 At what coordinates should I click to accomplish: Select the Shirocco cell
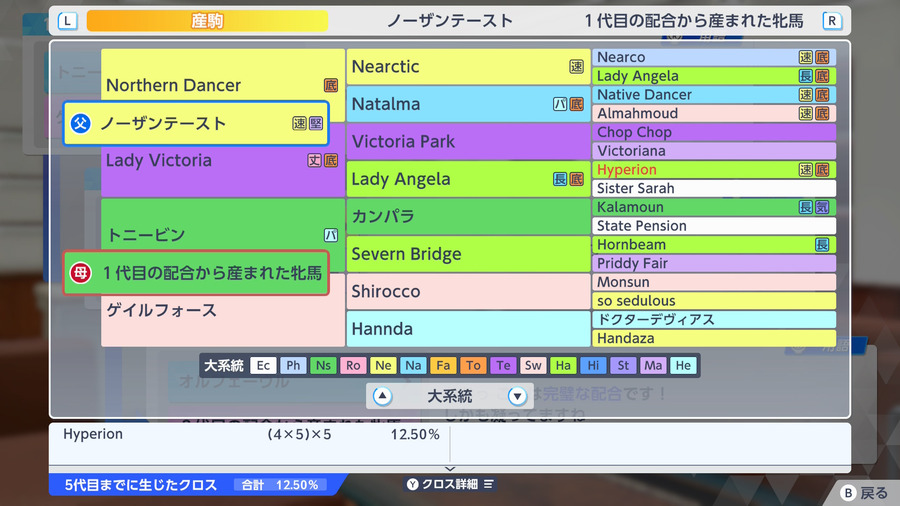point(468,291)
